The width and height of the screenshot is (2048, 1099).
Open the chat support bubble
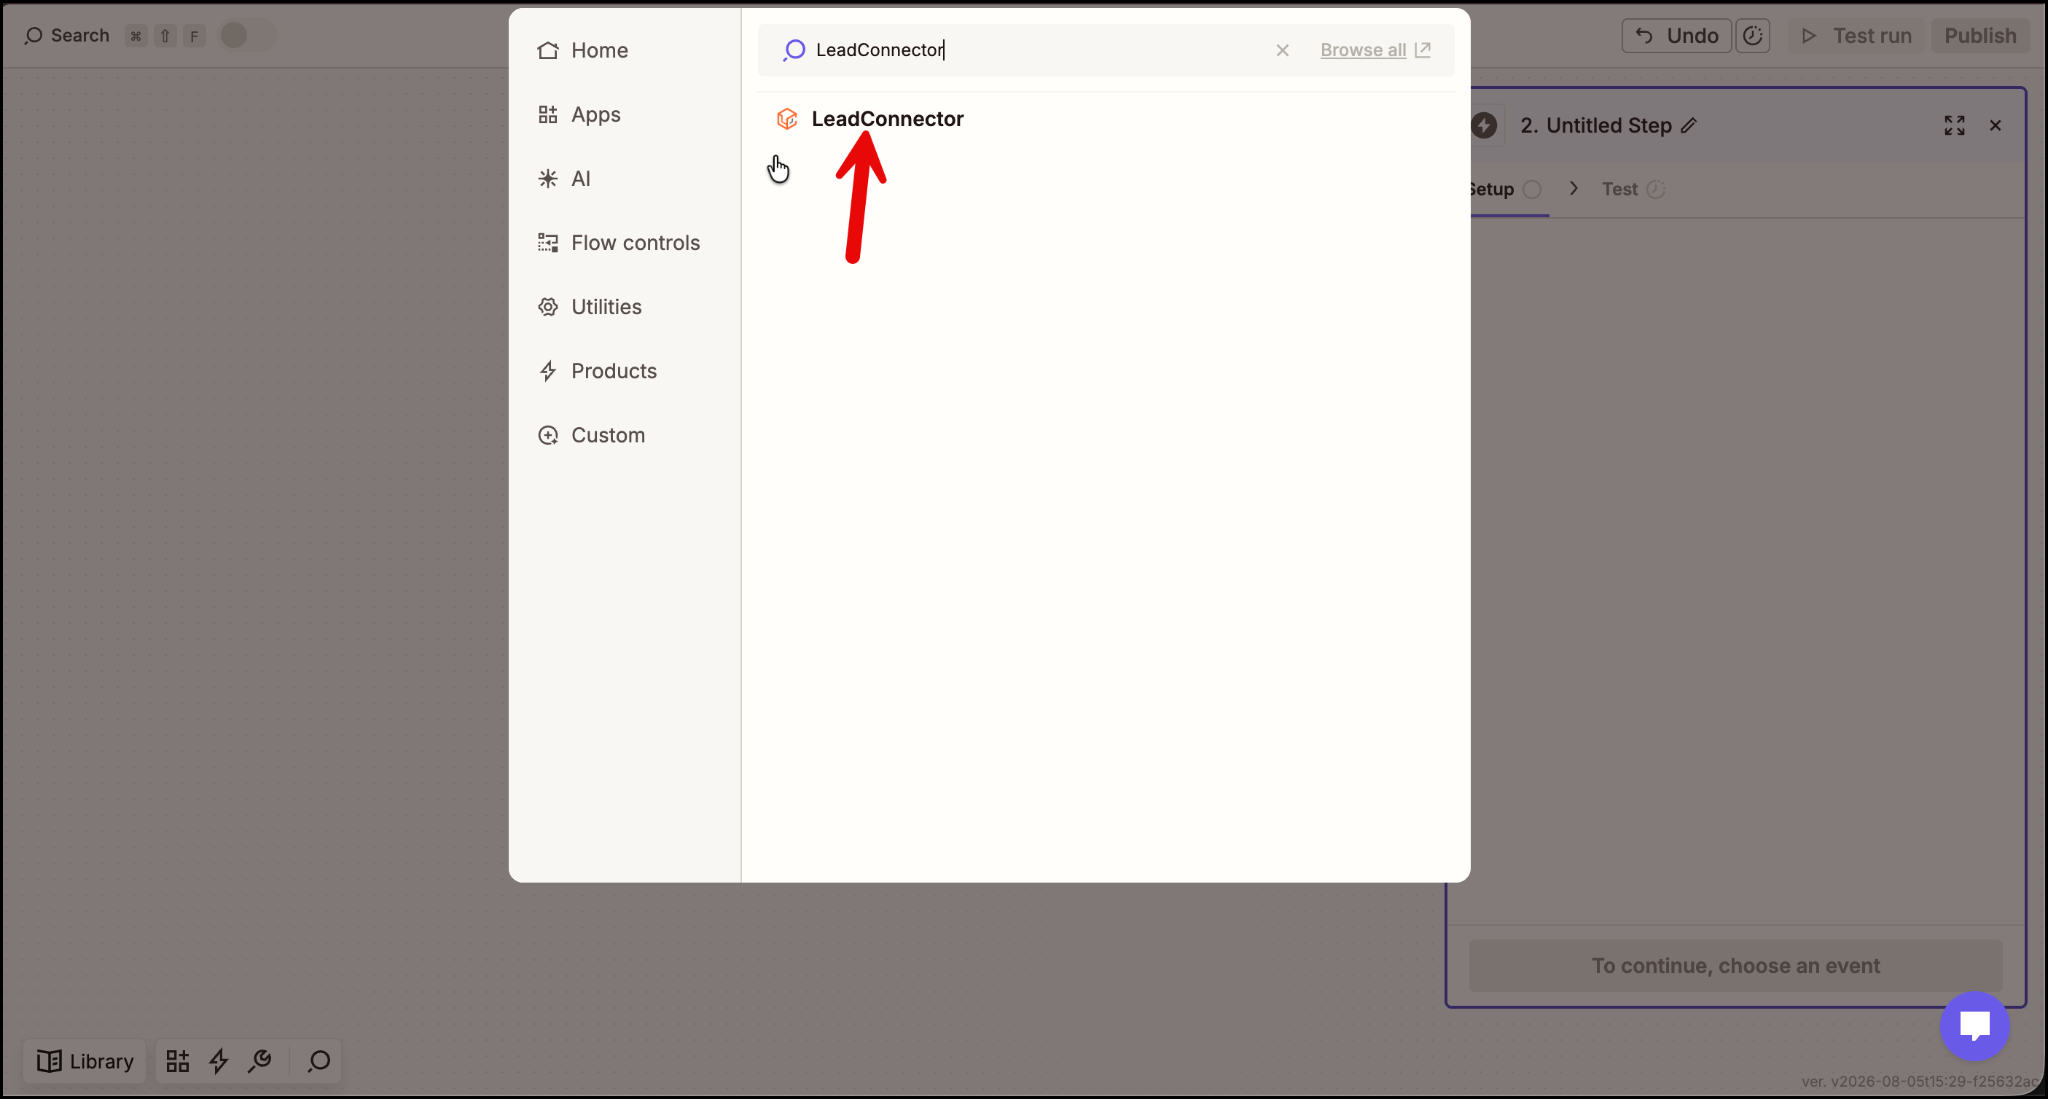pos(1974,1026)
